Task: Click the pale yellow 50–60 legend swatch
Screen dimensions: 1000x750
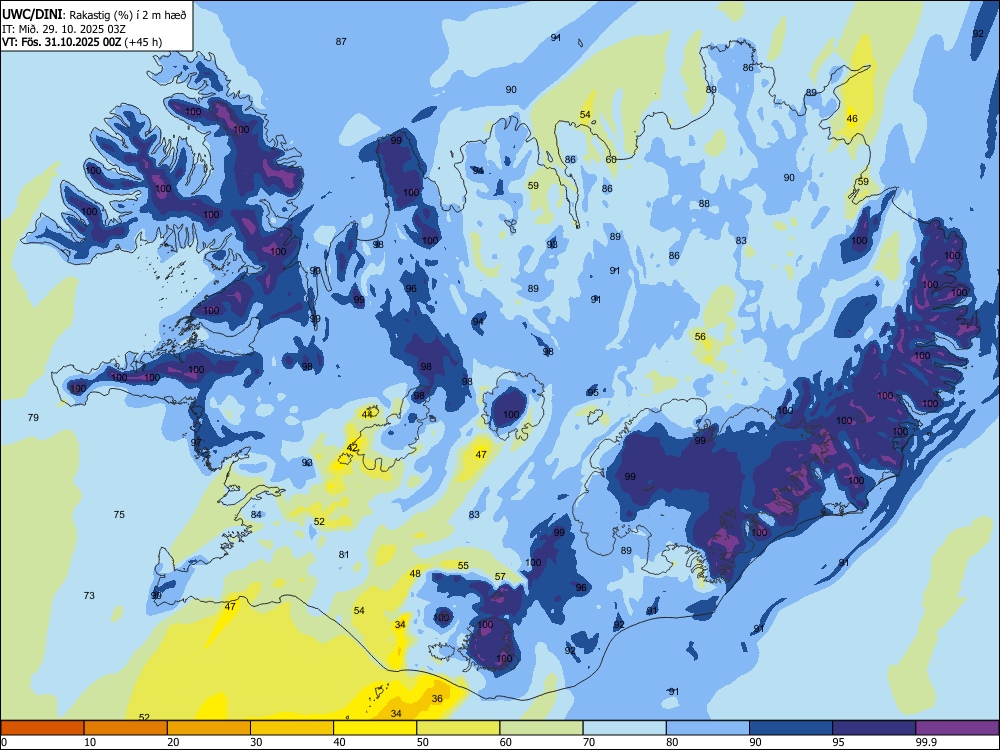Action: [x=458, y=728]
